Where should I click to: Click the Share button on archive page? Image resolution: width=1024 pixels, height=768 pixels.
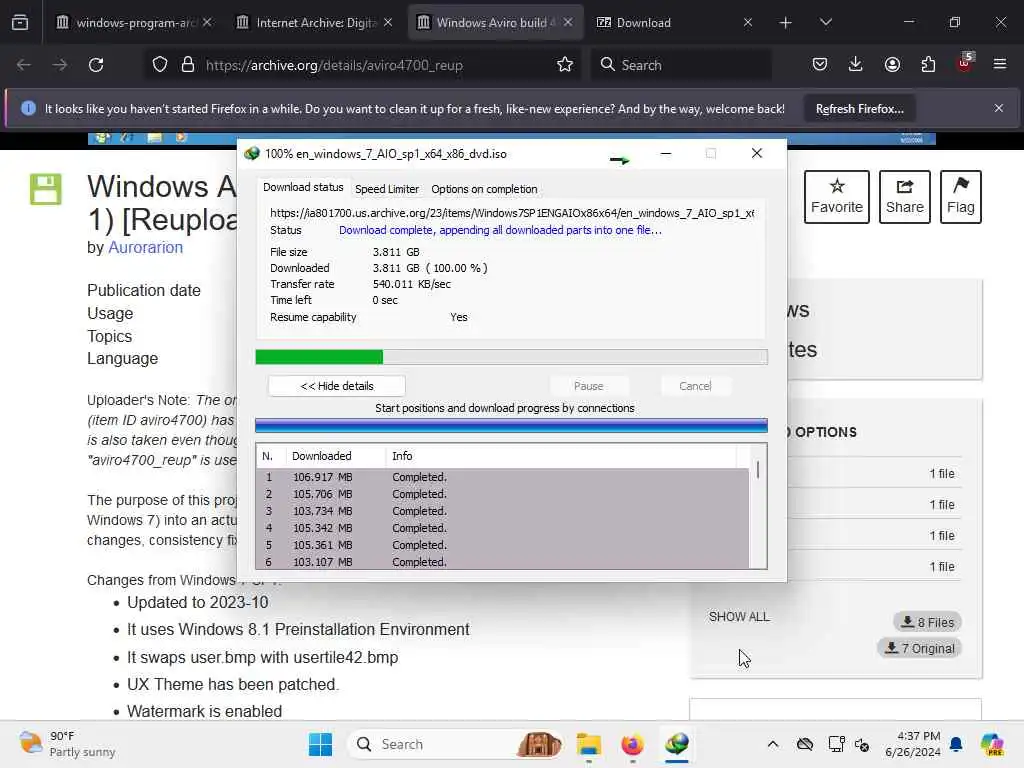904,197
